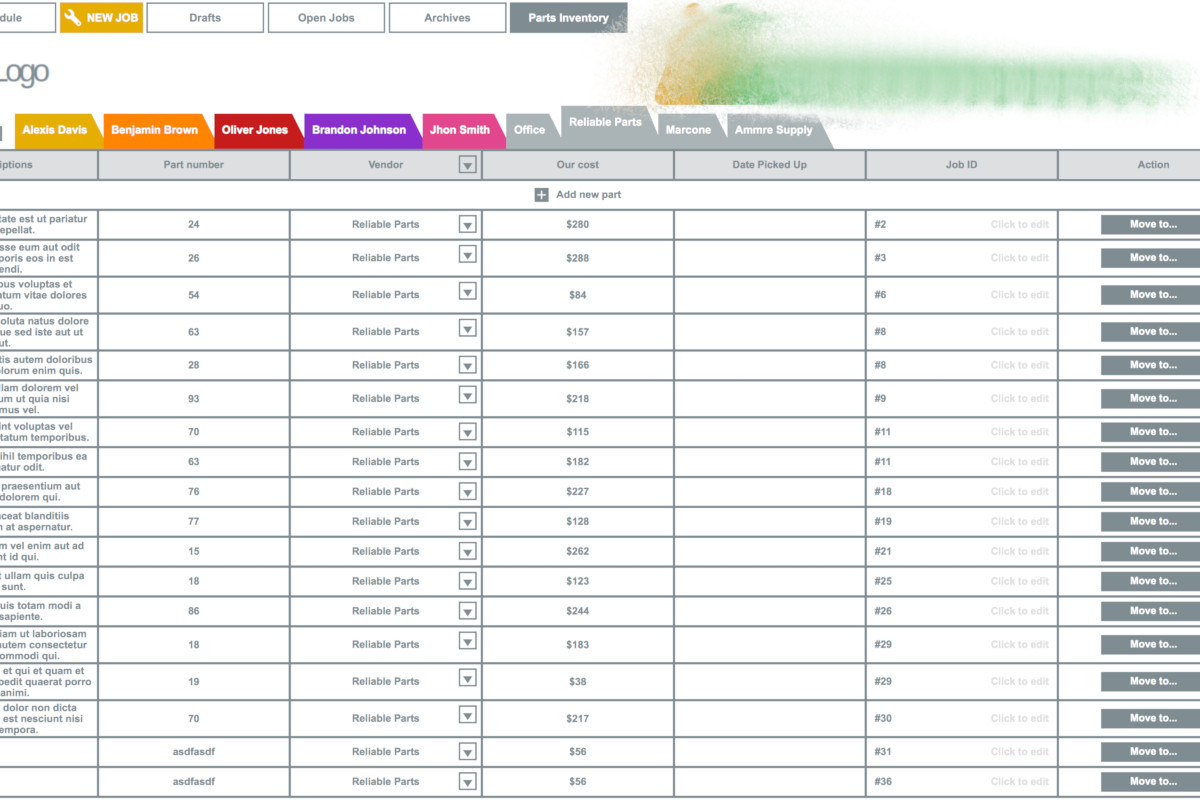
Task: Select the Ammre Supply vendor tab
Action: pos(773,130)
